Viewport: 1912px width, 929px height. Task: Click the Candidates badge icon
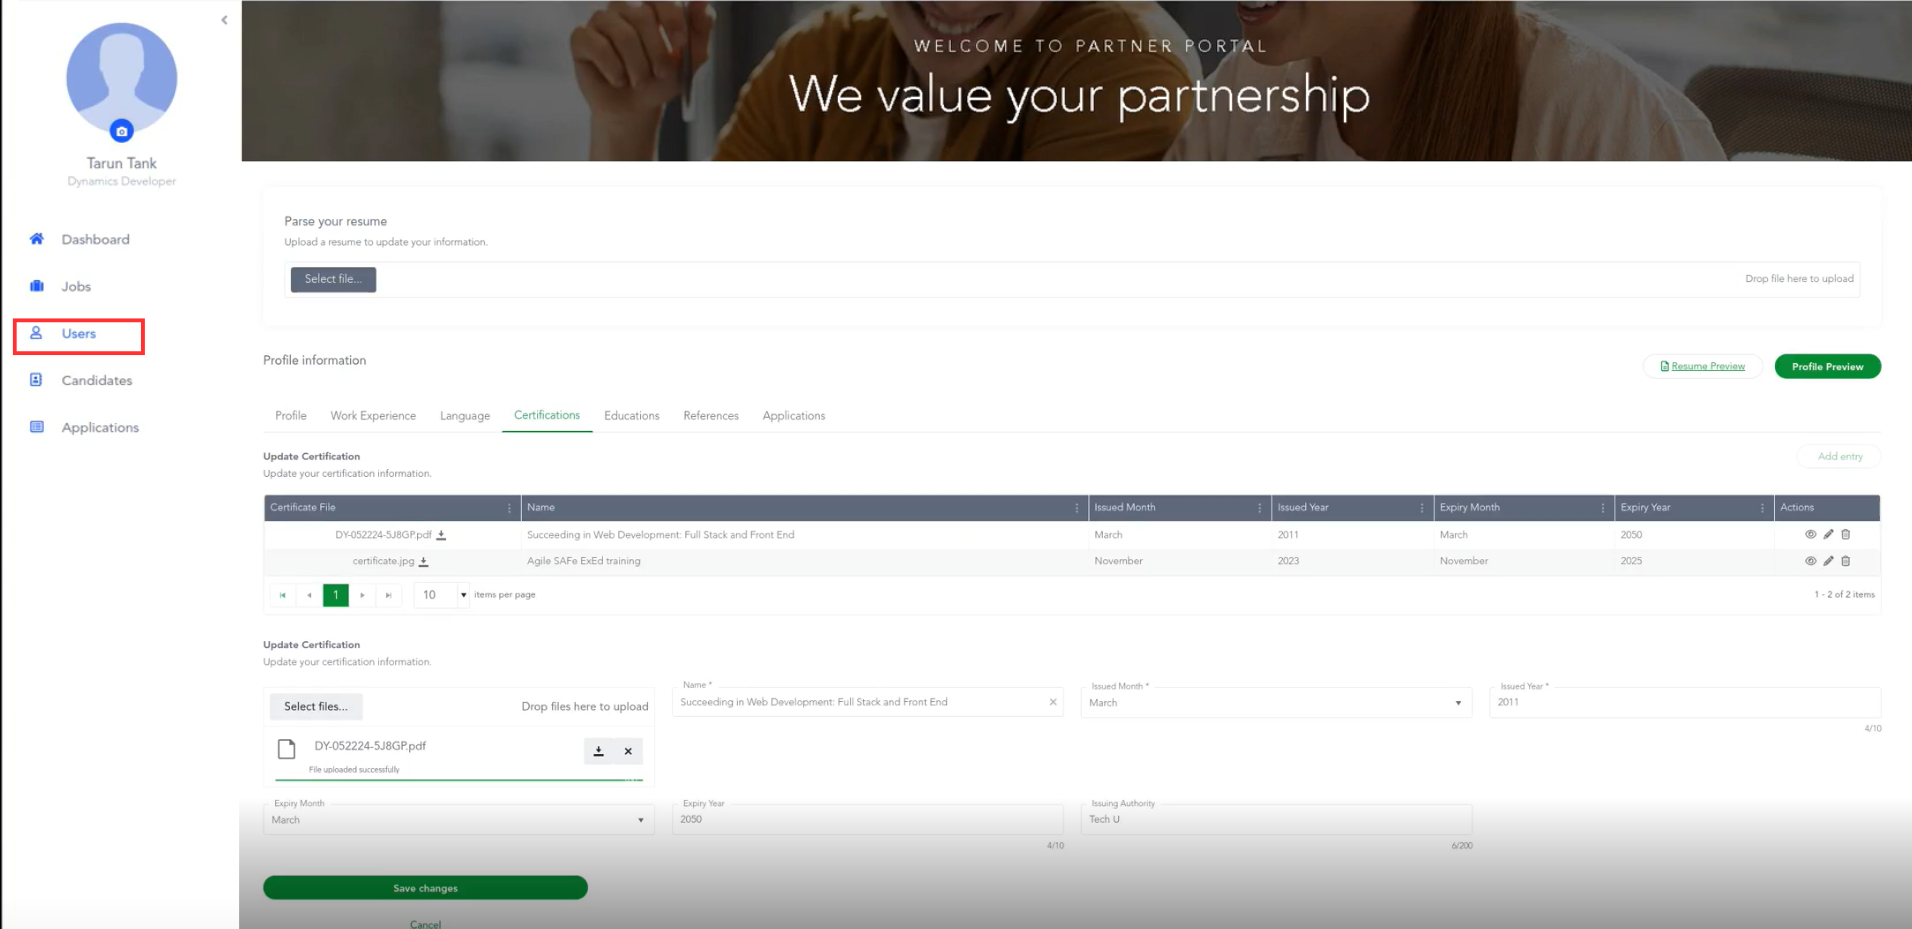point(36,380)
